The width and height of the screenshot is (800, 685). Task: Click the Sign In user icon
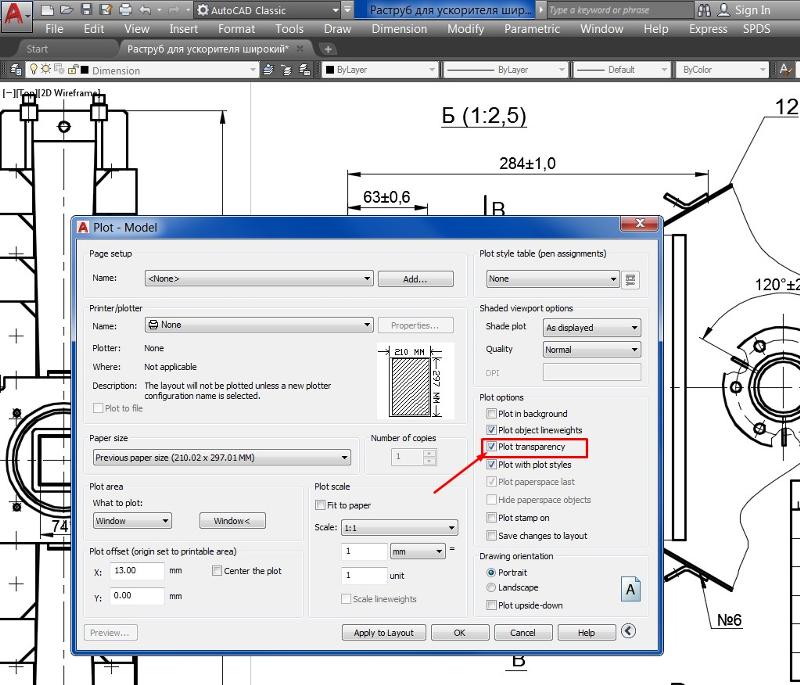pyautogui.click(x=723, y=10)
